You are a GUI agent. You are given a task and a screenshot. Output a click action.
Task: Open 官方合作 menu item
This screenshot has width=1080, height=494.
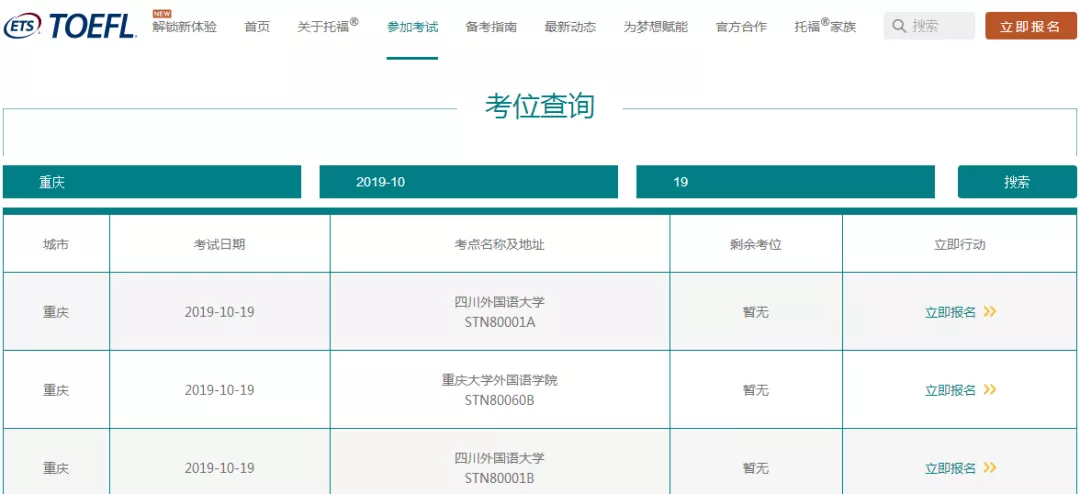coord(741,27)
